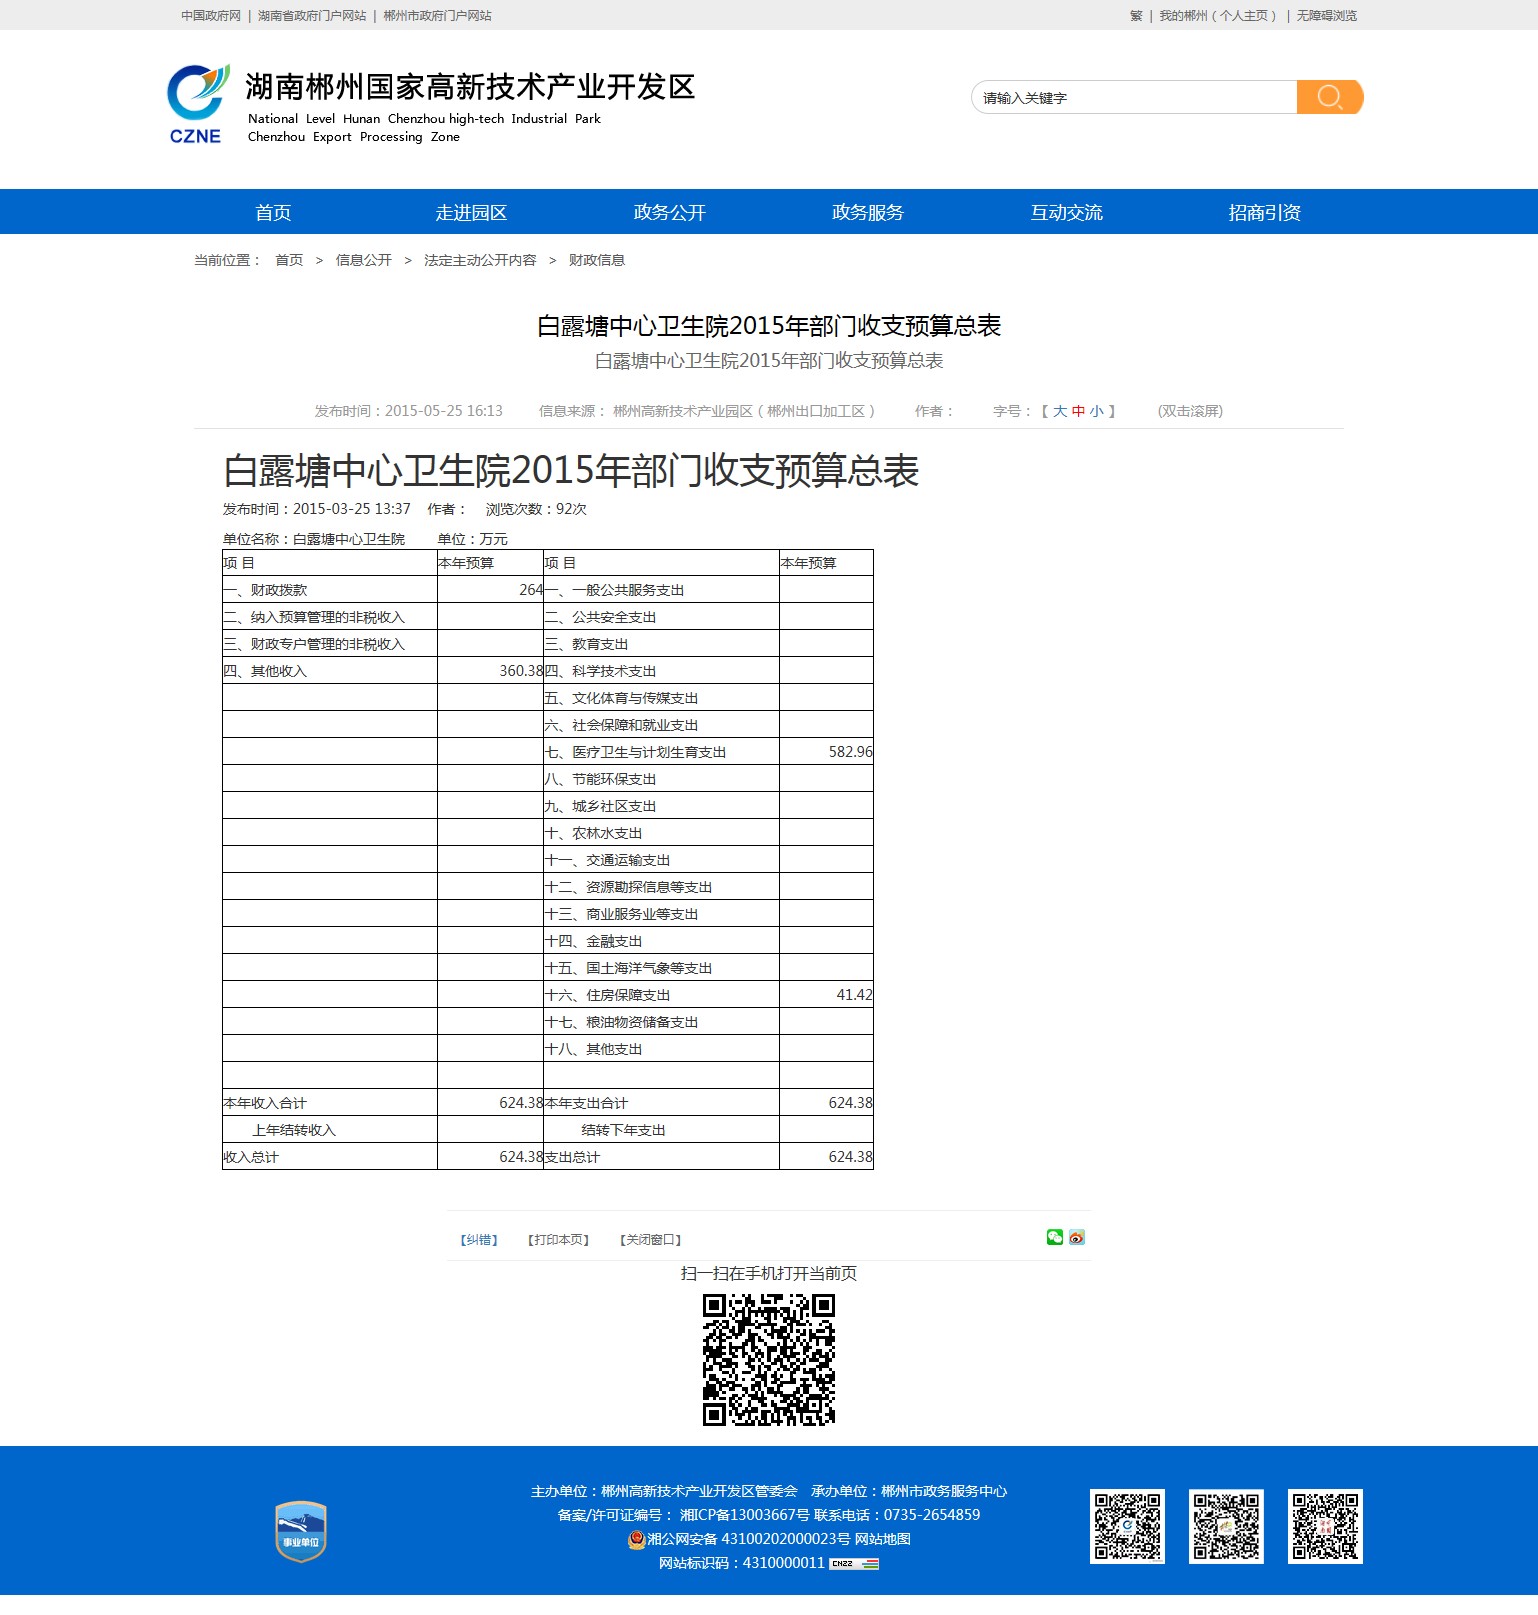Share via the Weibo icon

pyautogui.click(x=1077, y=1237)
